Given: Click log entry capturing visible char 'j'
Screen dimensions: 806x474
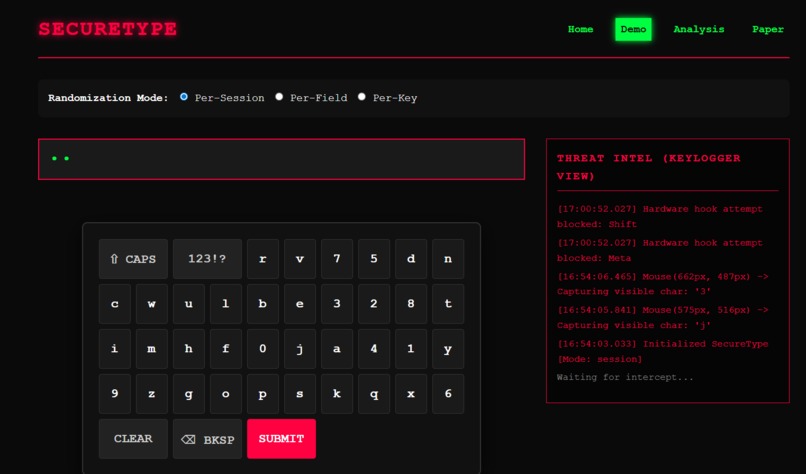Looking at the screenshot, I should [x=663, y=318].
